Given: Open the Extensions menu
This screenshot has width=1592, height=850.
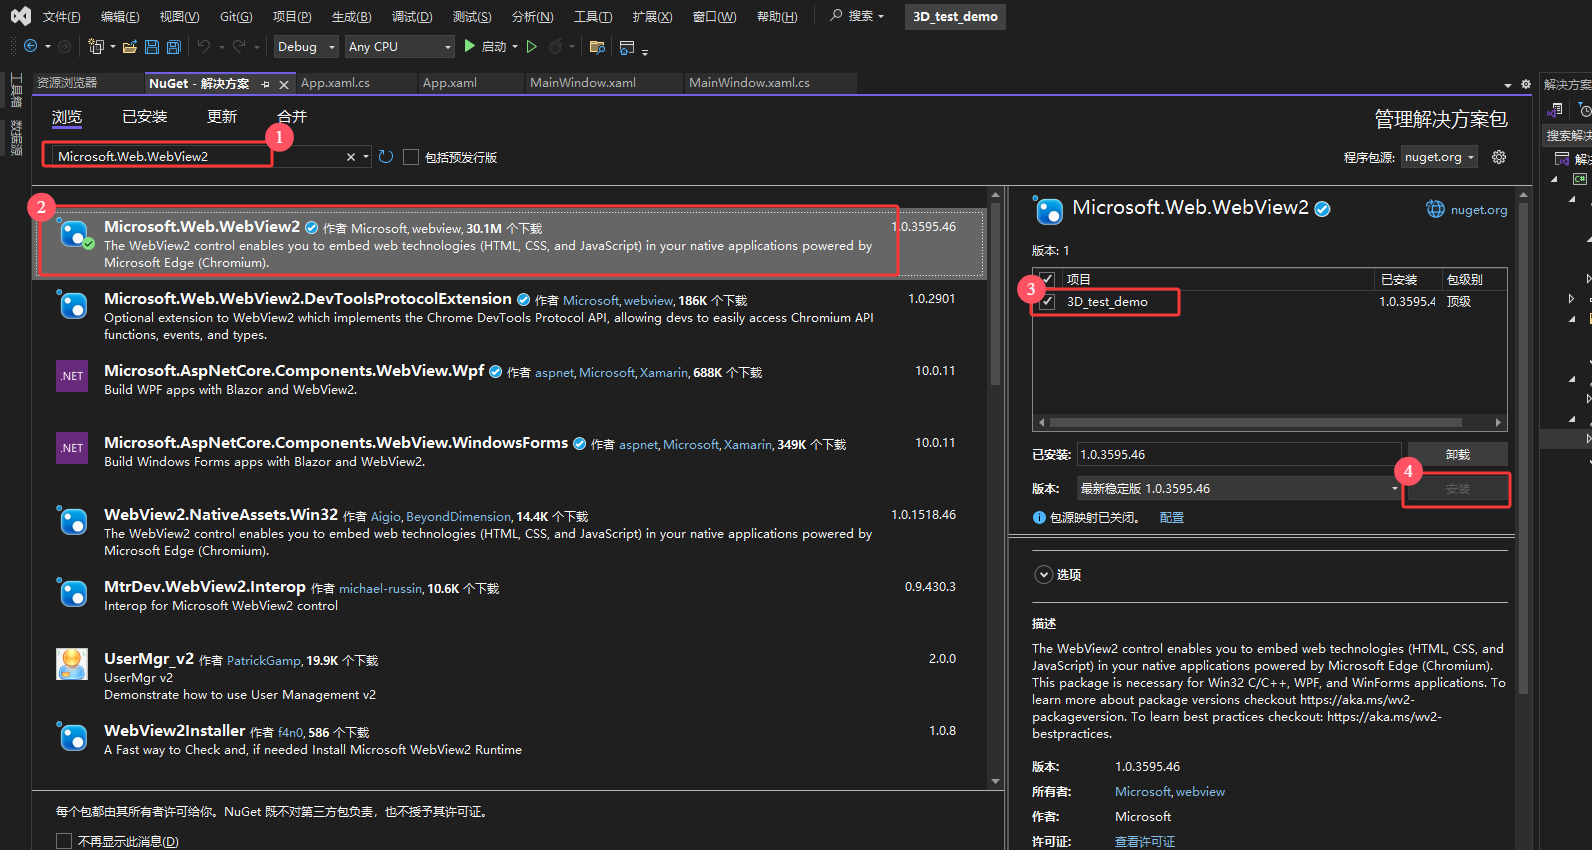Looking at the screenshot, I should (652, 16).
